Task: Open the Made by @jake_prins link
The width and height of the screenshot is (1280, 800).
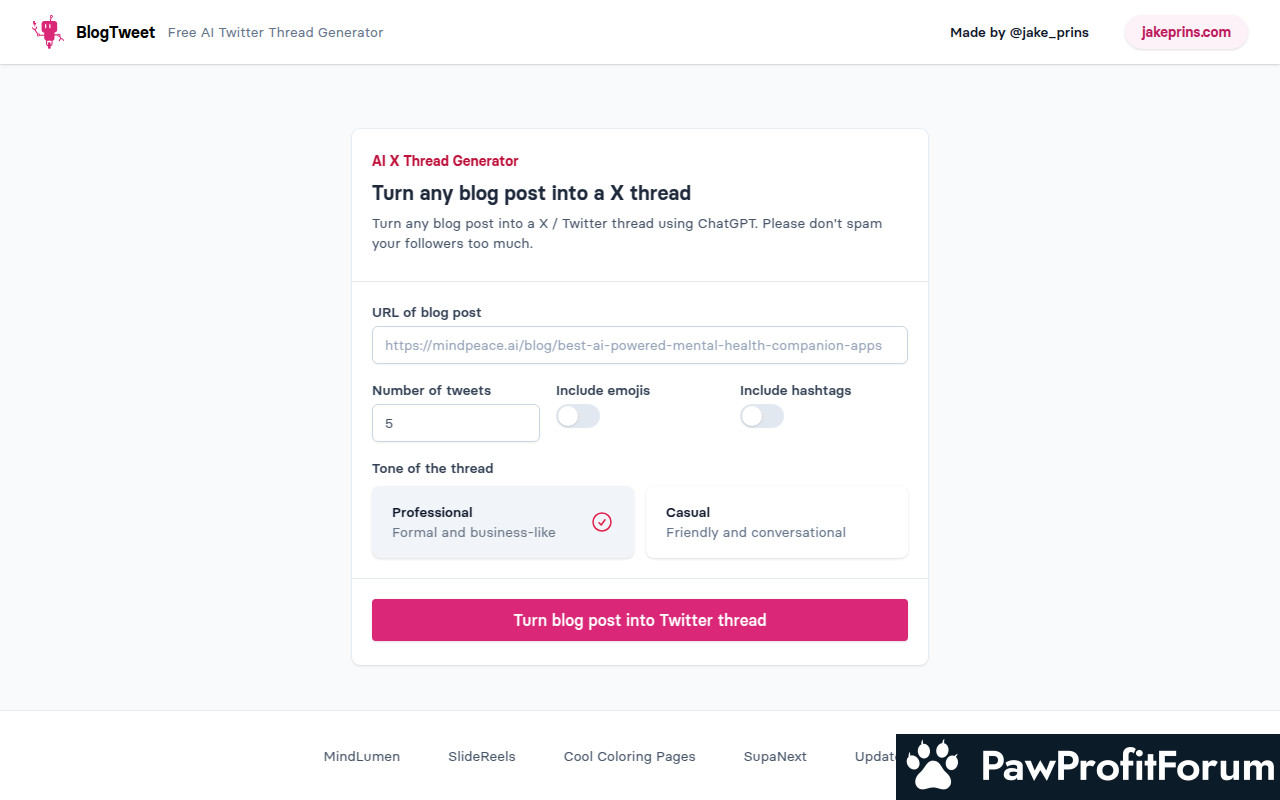Action: coord(1019,32)
